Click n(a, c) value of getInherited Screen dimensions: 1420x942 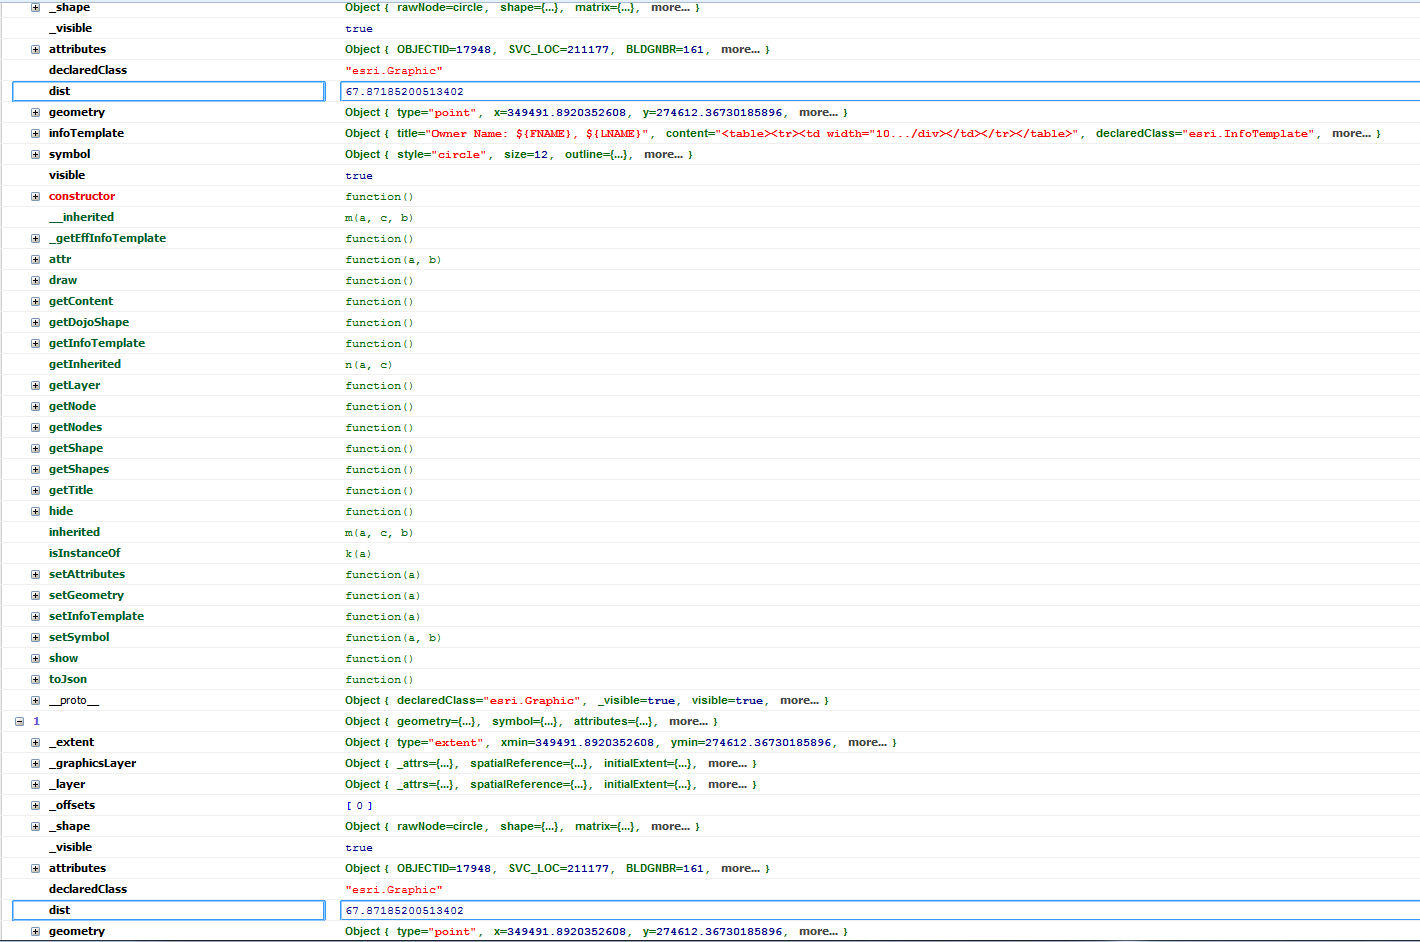point(368,364)
